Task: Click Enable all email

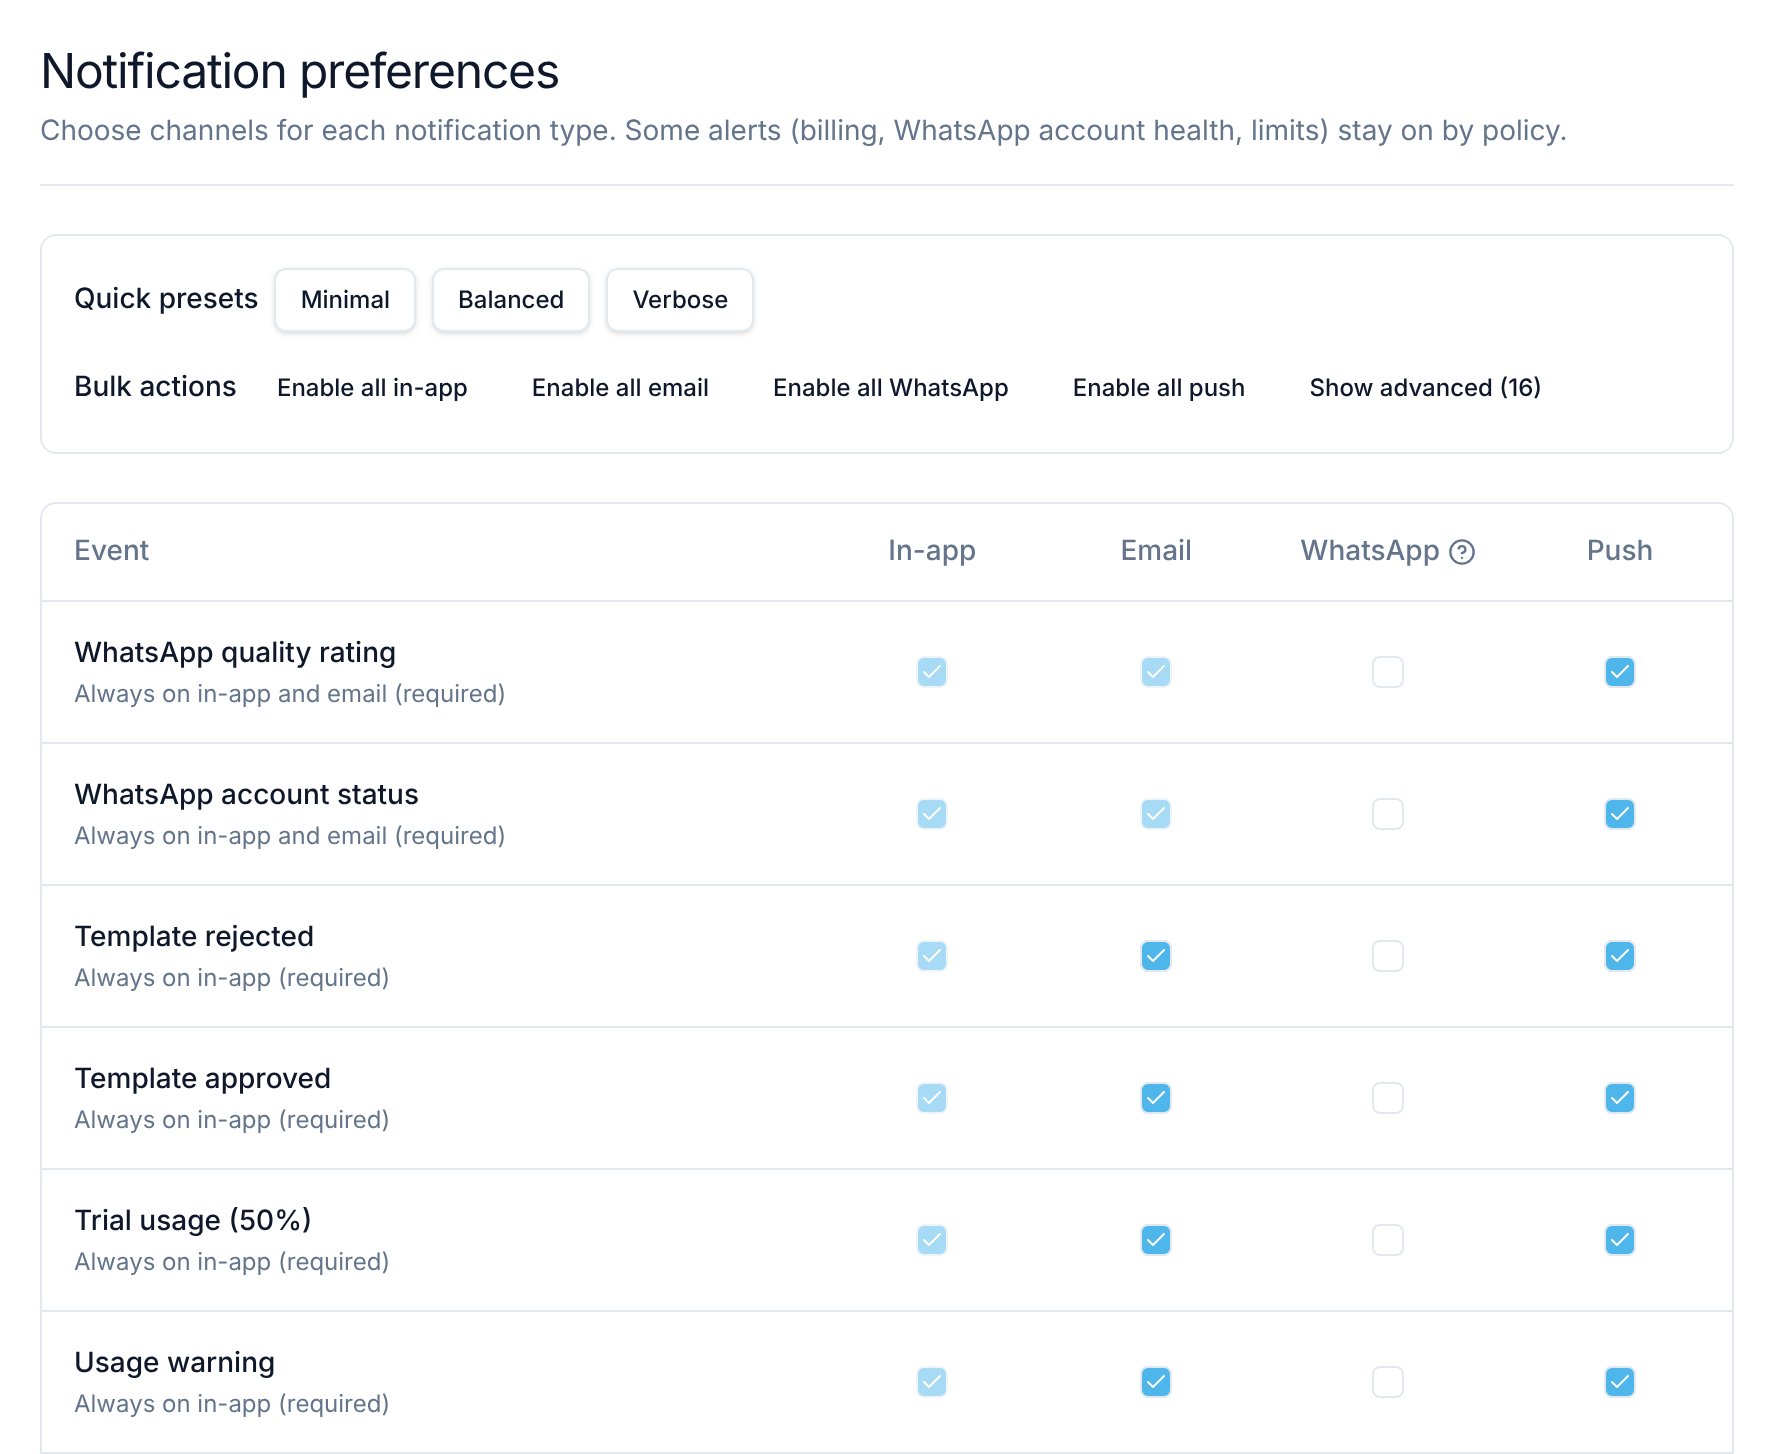Action: pos(620,388)
